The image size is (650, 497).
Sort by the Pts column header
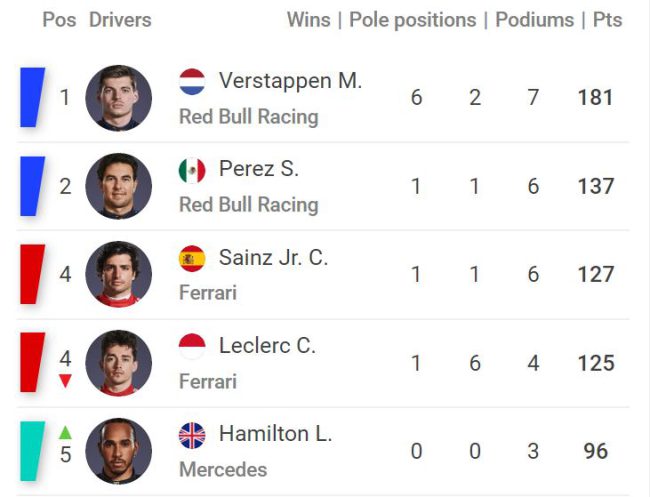click(x=607, y=19)
